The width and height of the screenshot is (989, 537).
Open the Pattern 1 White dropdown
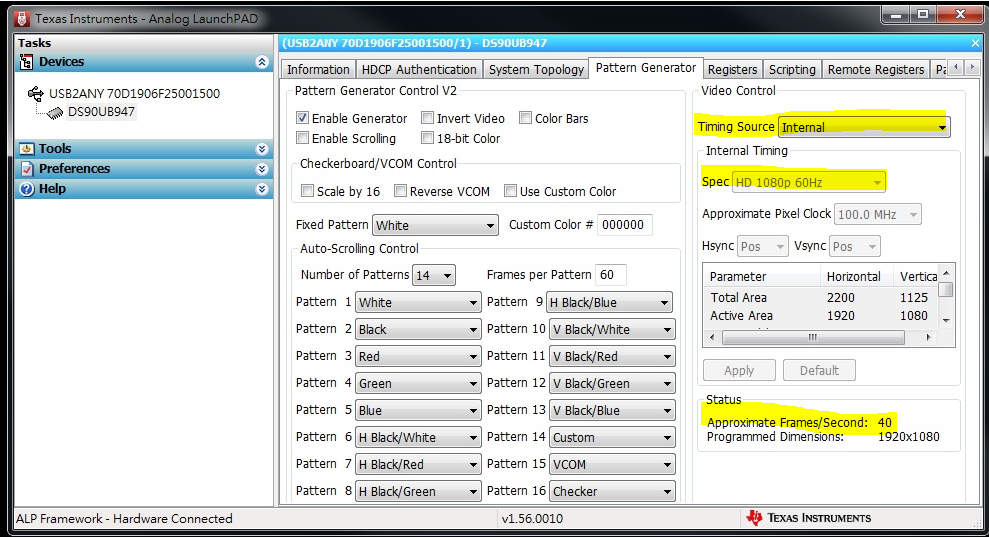pos(418,302)
